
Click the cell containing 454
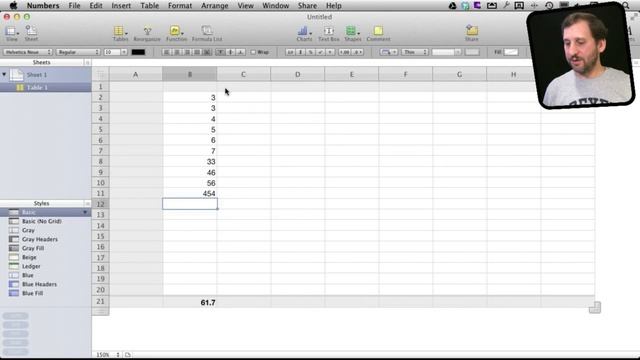[190, 193]
